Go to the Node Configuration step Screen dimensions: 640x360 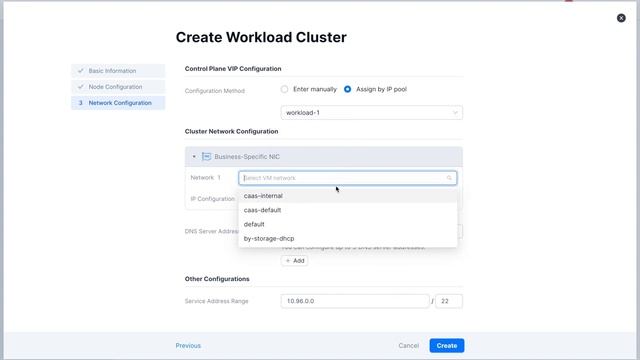[118, 87]
